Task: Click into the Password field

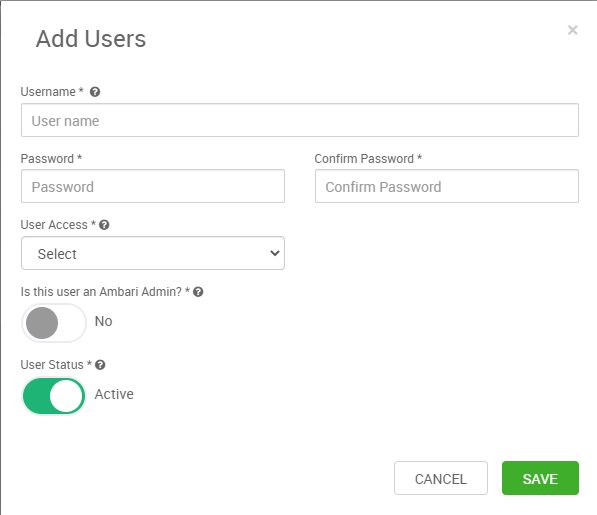Action: point(153,186)
